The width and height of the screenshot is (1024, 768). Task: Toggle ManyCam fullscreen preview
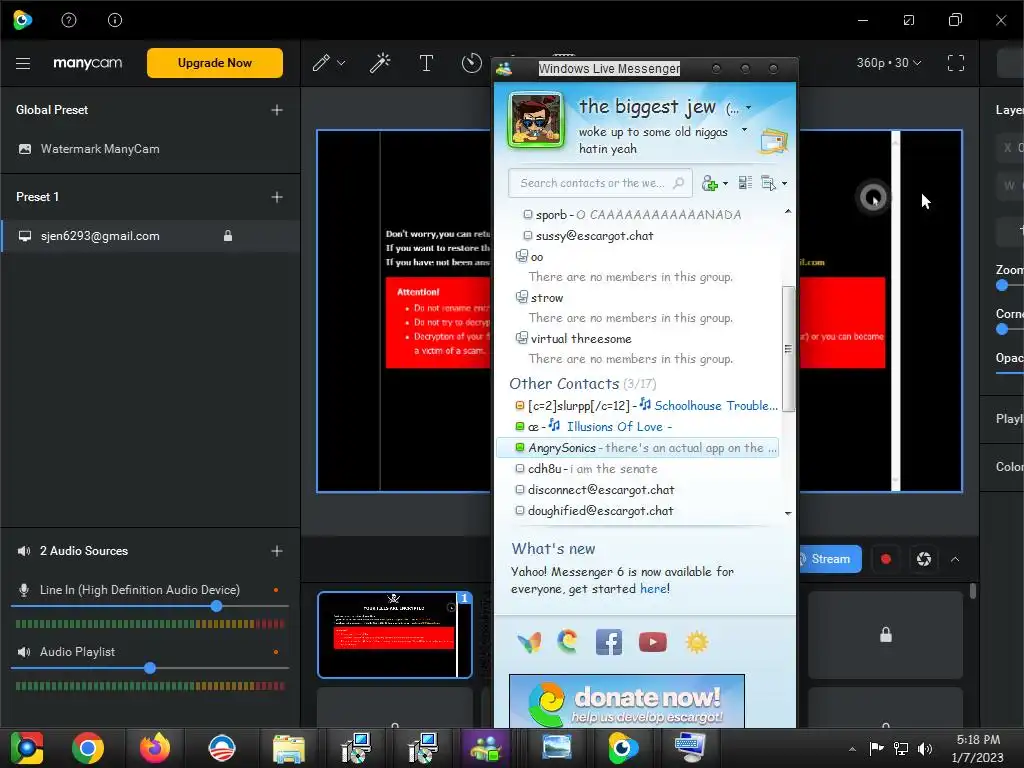click(x=956, y=63)
